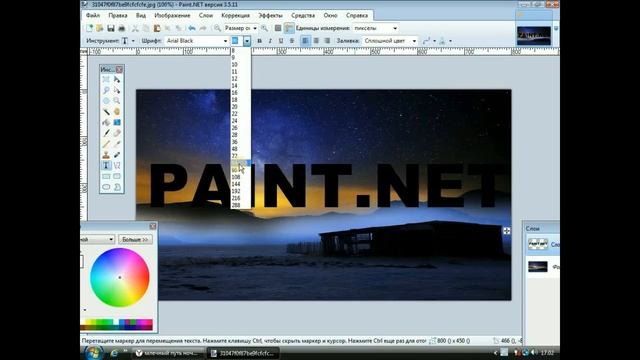Click the Undo arrow icon
This screenshot has height=360, width=640.
[192, 28]
